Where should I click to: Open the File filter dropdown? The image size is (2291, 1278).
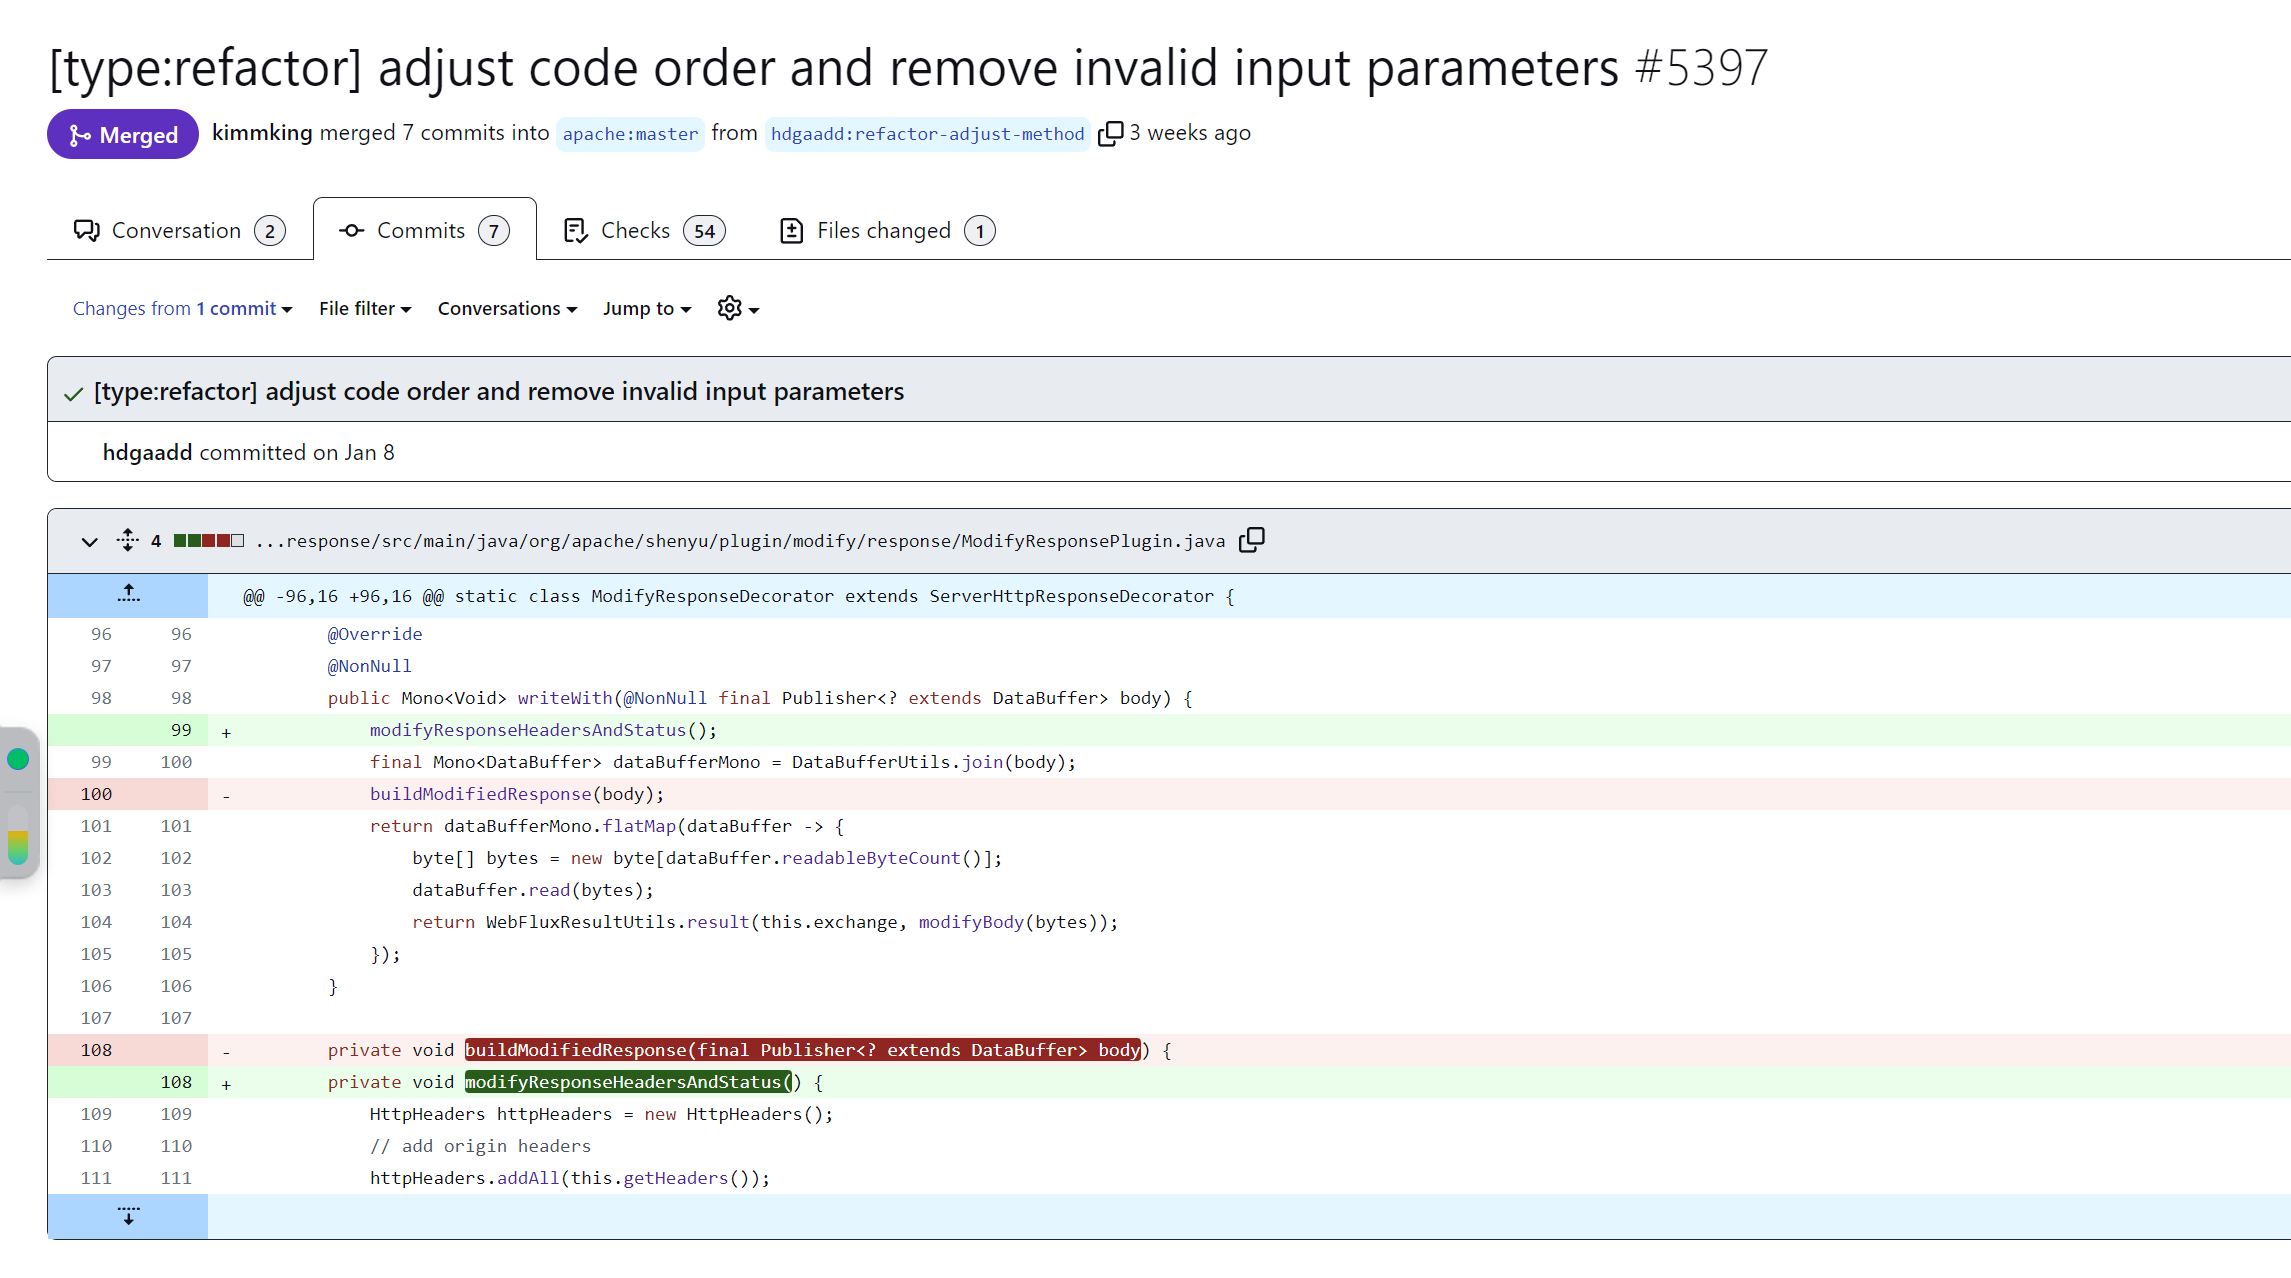pos(365,309)
